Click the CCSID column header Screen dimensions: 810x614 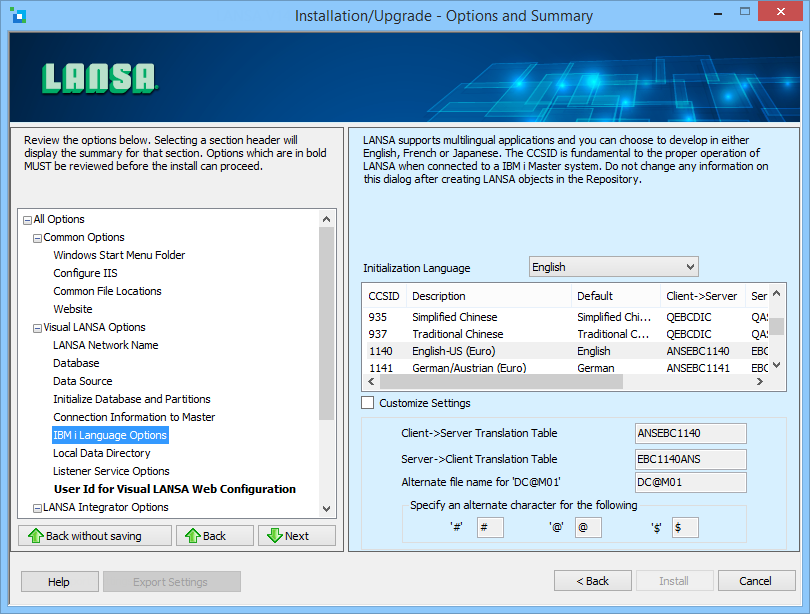coord(384,296)
